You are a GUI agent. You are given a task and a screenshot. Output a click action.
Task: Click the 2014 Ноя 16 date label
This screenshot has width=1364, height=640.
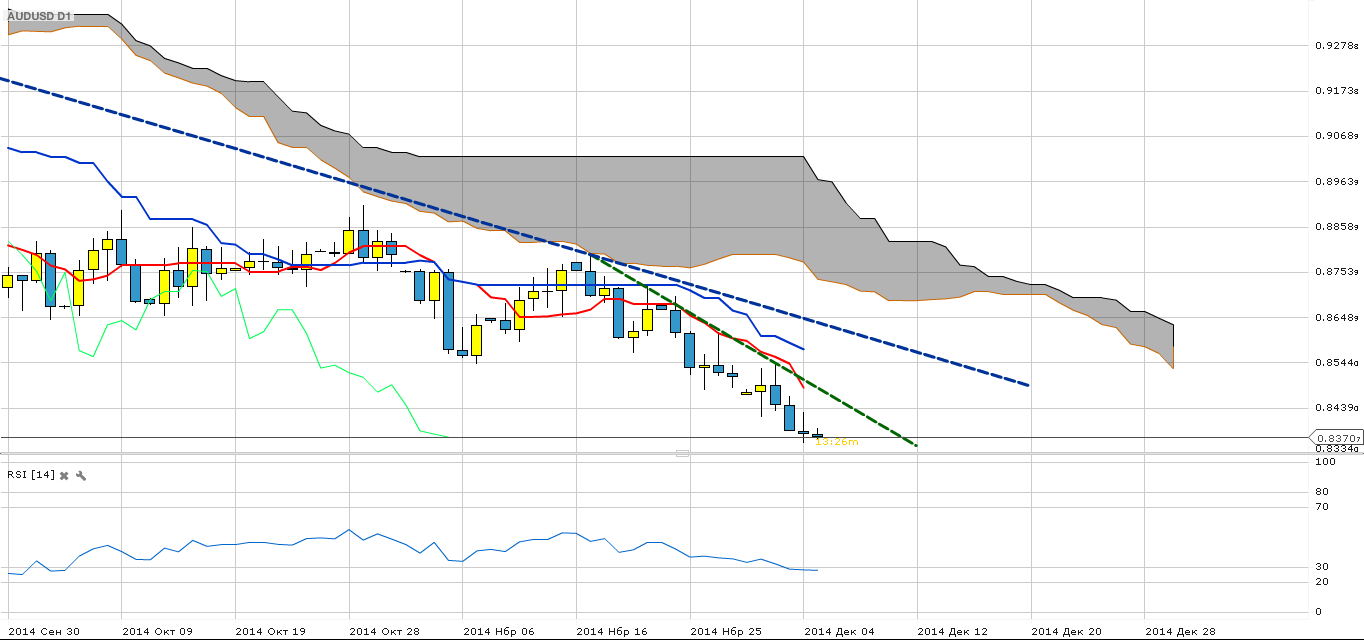[x=611, y=631]
